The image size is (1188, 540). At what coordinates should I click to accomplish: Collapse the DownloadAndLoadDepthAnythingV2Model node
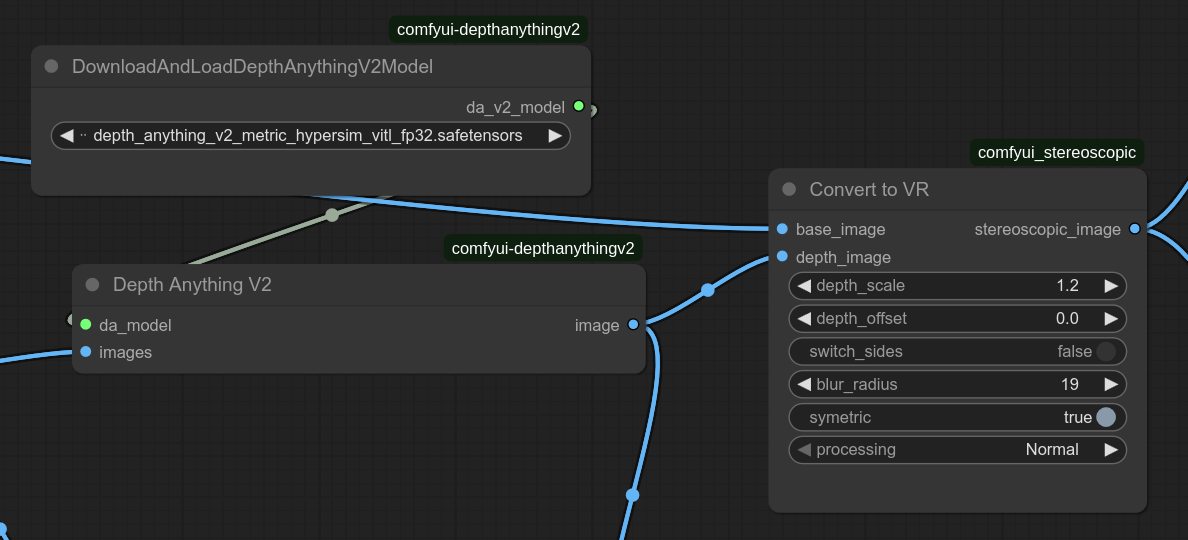pos(52,67)
